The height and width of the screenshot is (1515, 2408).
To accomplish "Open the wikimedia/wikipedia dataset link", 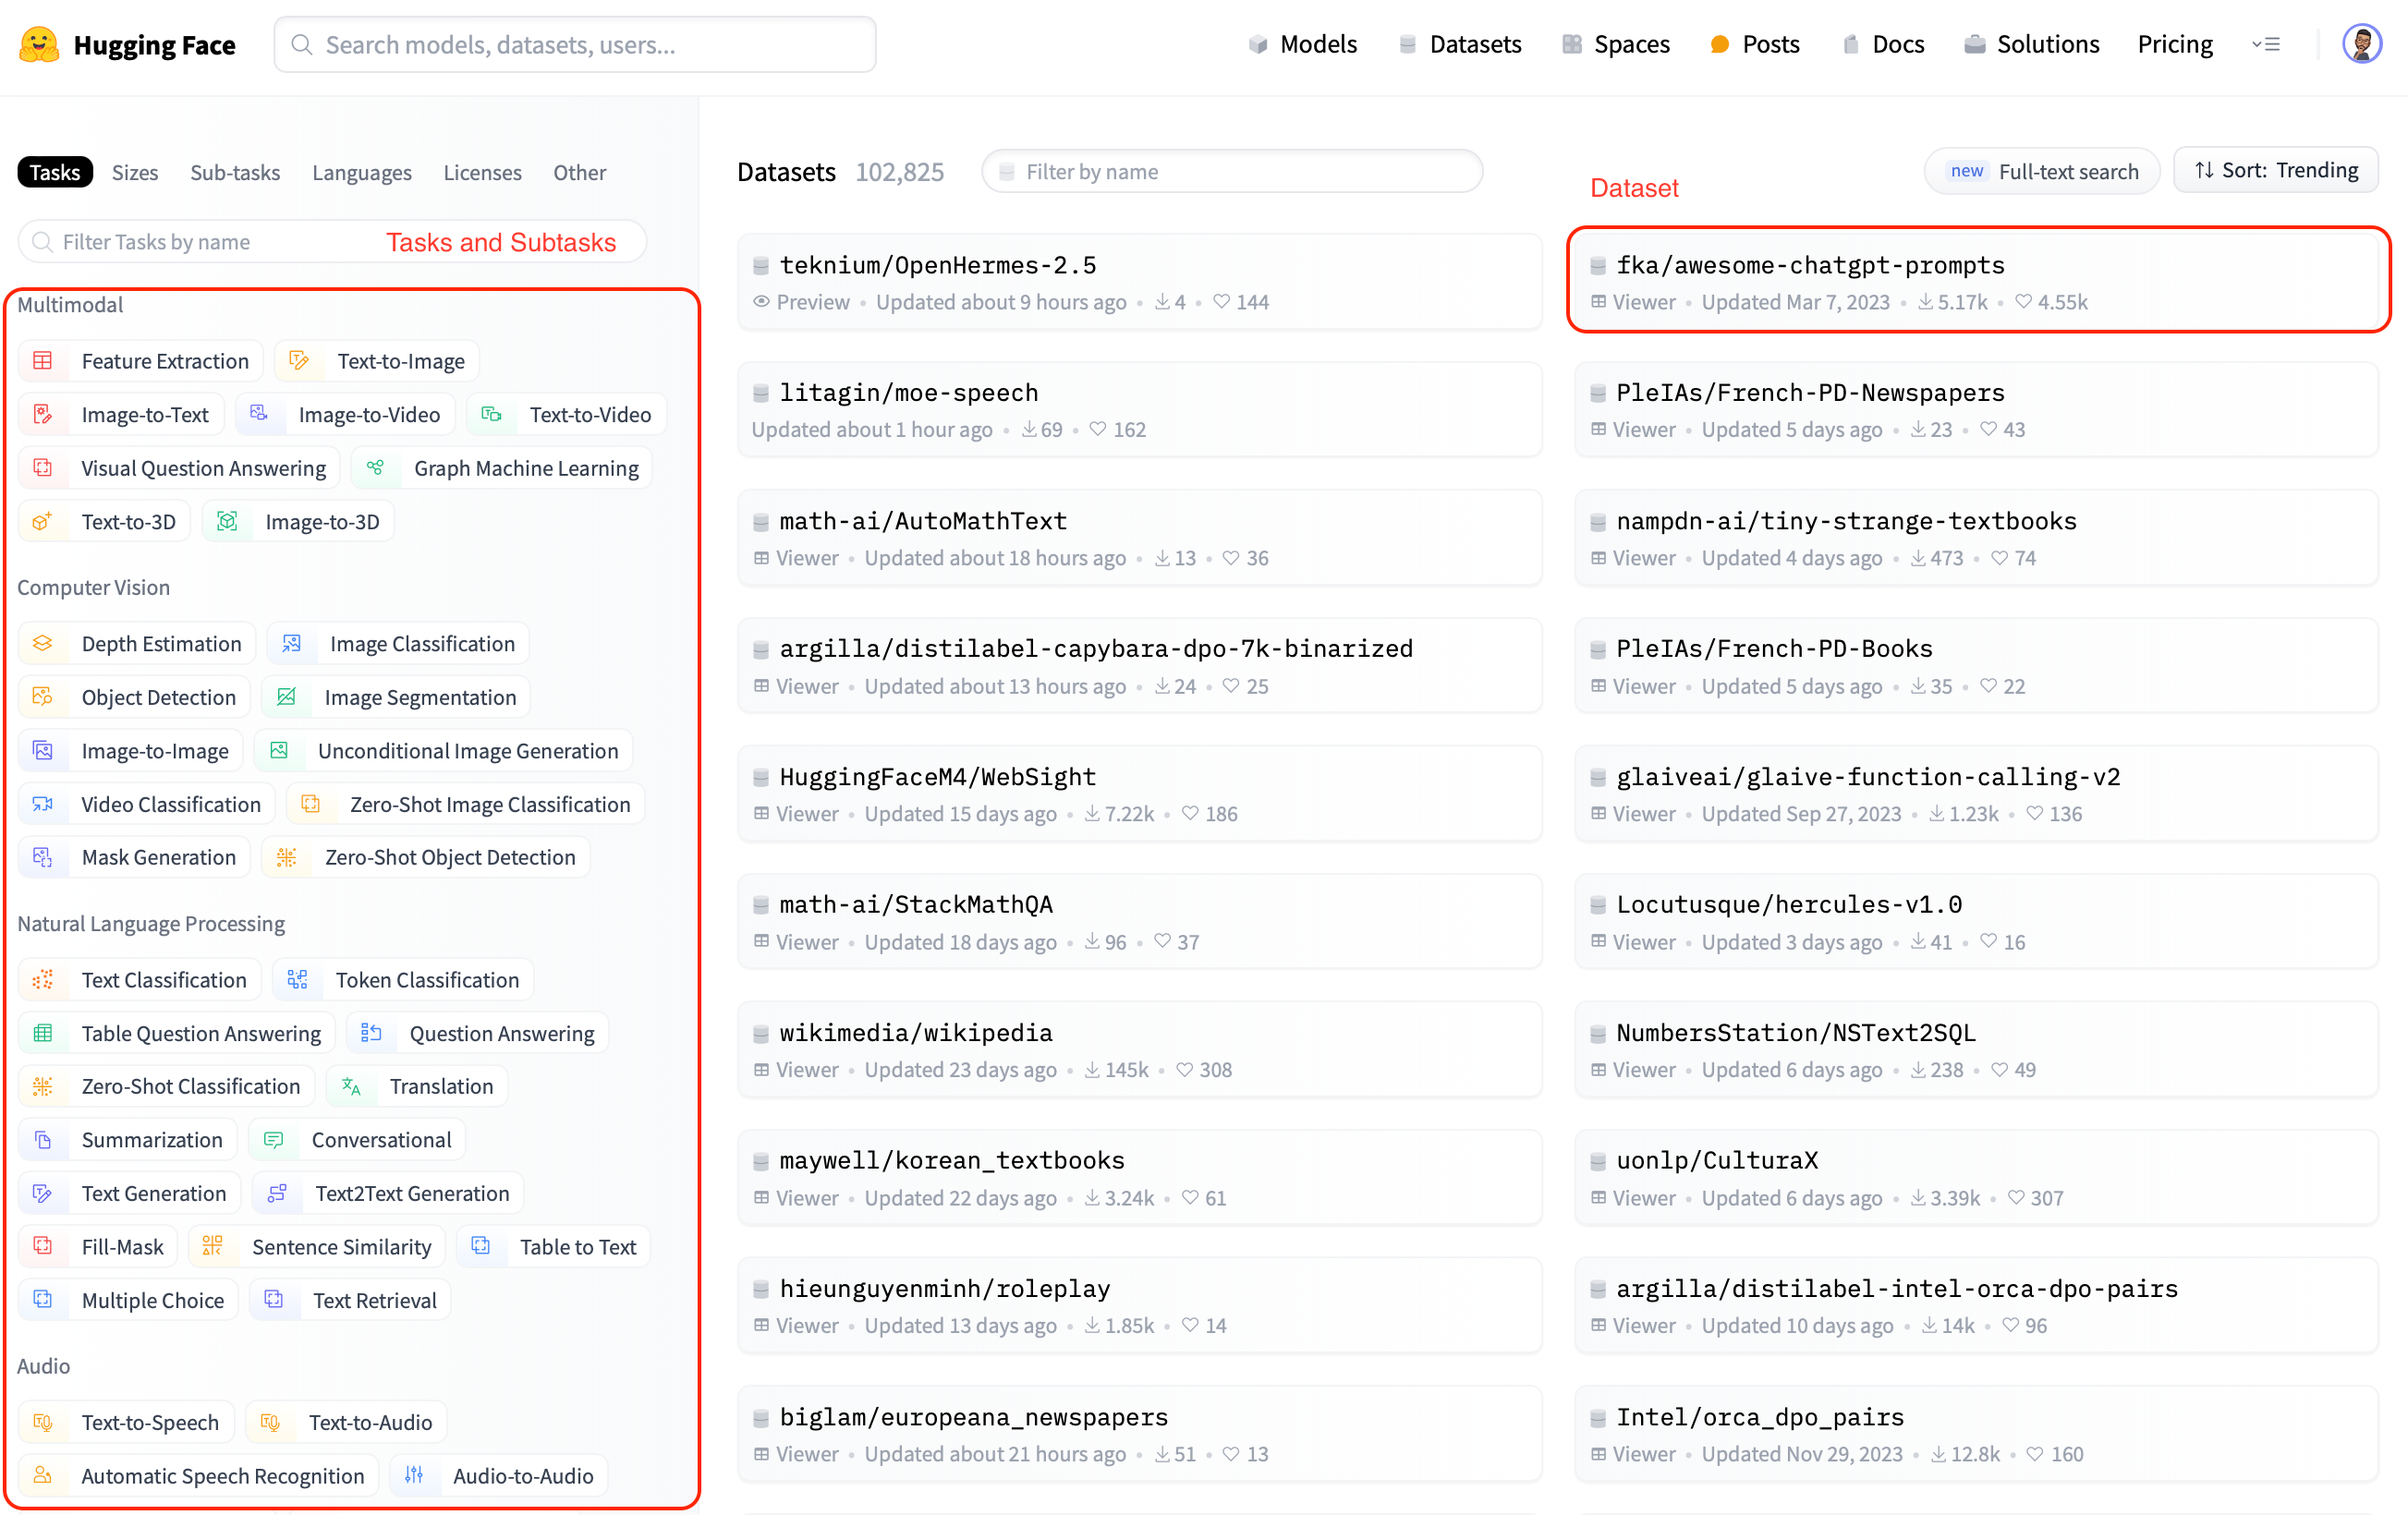I will (915, 1032).
